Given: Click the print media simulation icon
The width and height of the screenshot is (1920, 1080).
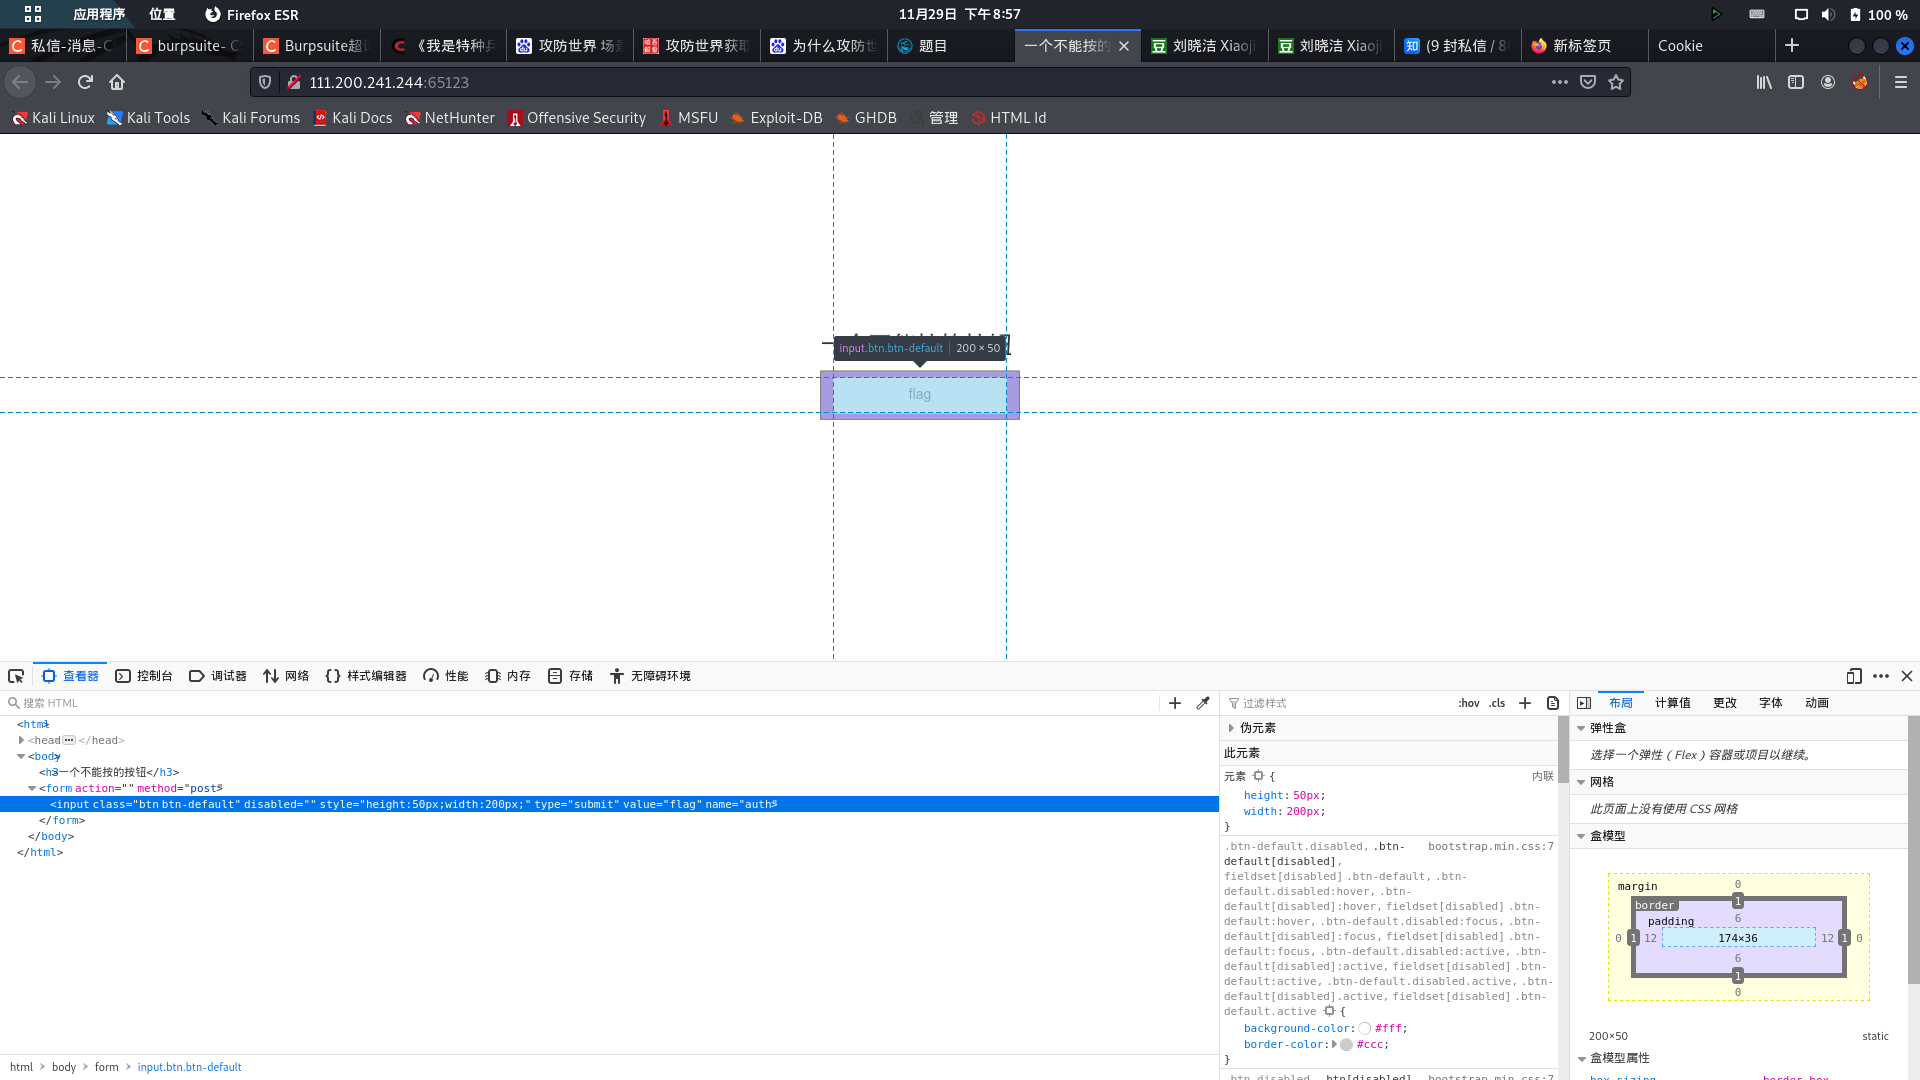Looking at the screenshot, I should click(1553, 703).
